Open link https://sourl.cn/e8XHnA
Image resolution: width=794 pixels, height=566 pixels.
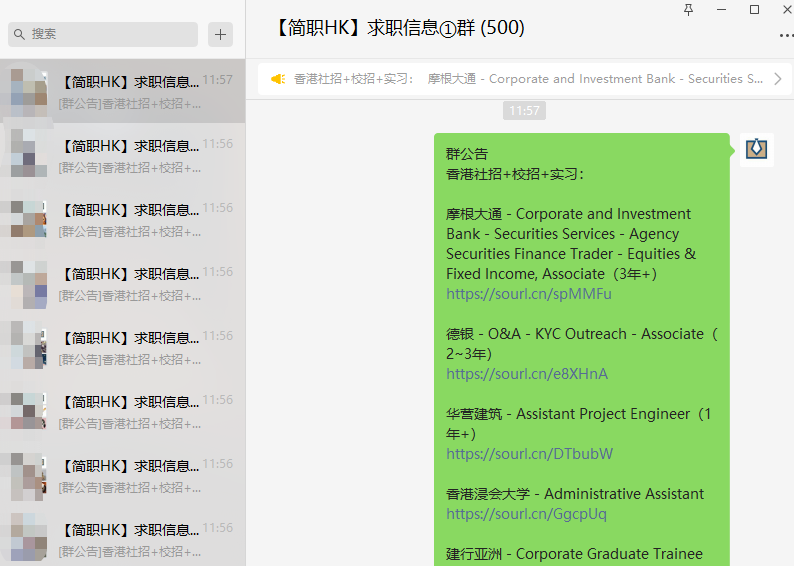[527, 374]
